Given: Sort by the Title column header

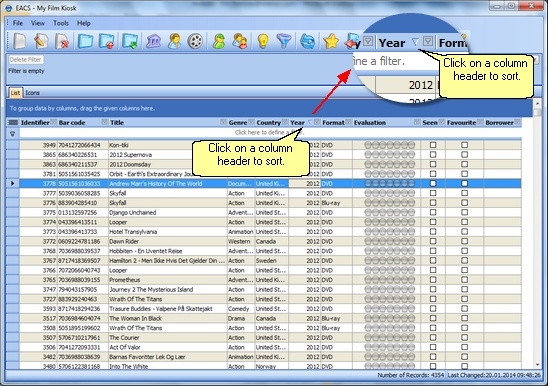Looking at the screenshot, I should [117, 122].
